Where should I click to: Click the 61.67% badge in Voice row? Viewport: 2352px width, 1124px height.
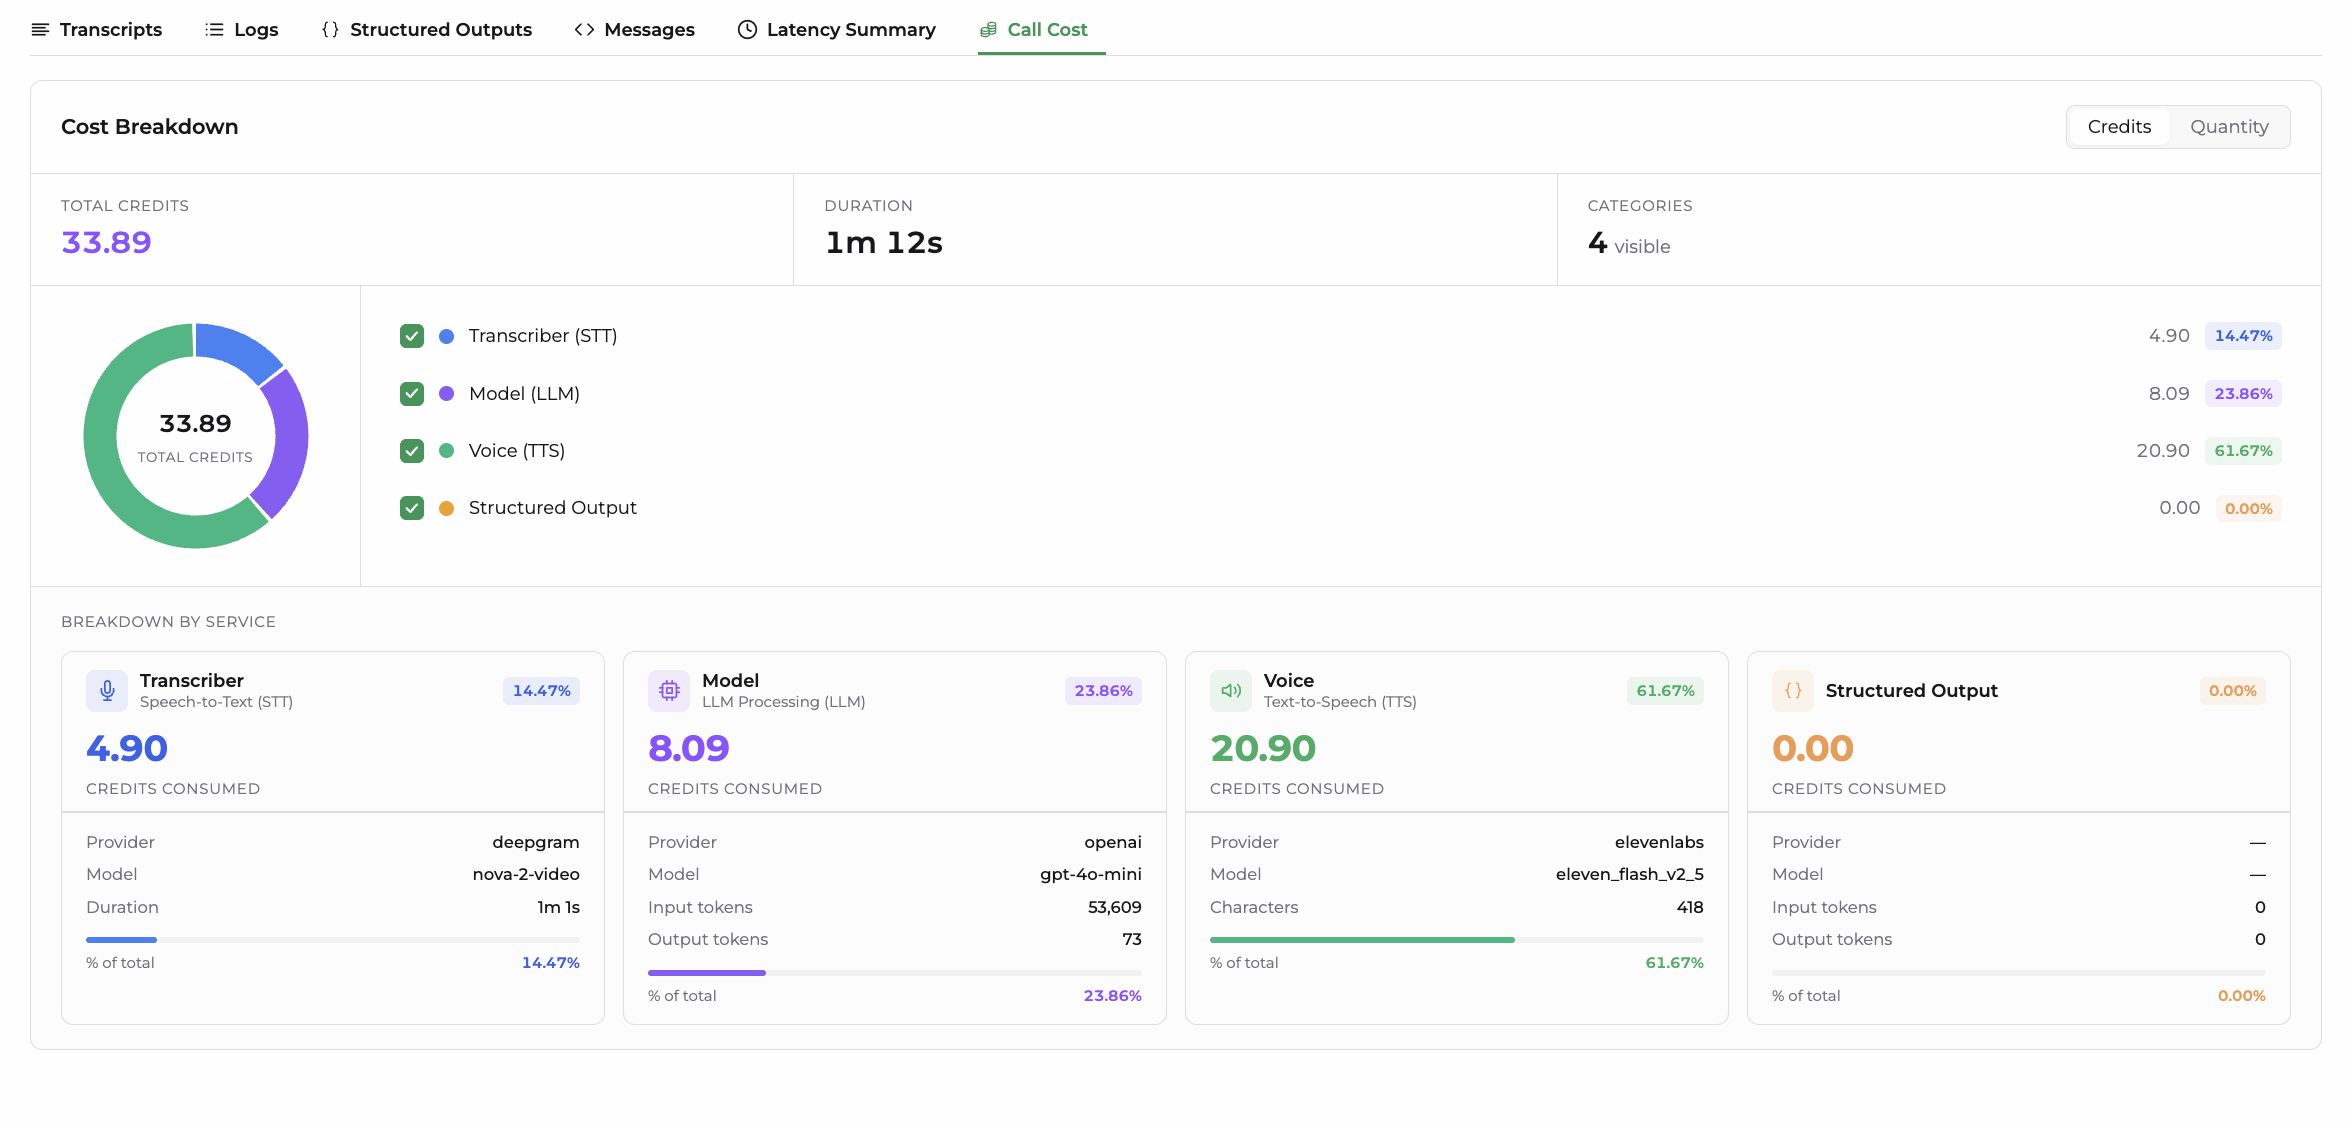tap(2243, 451)
